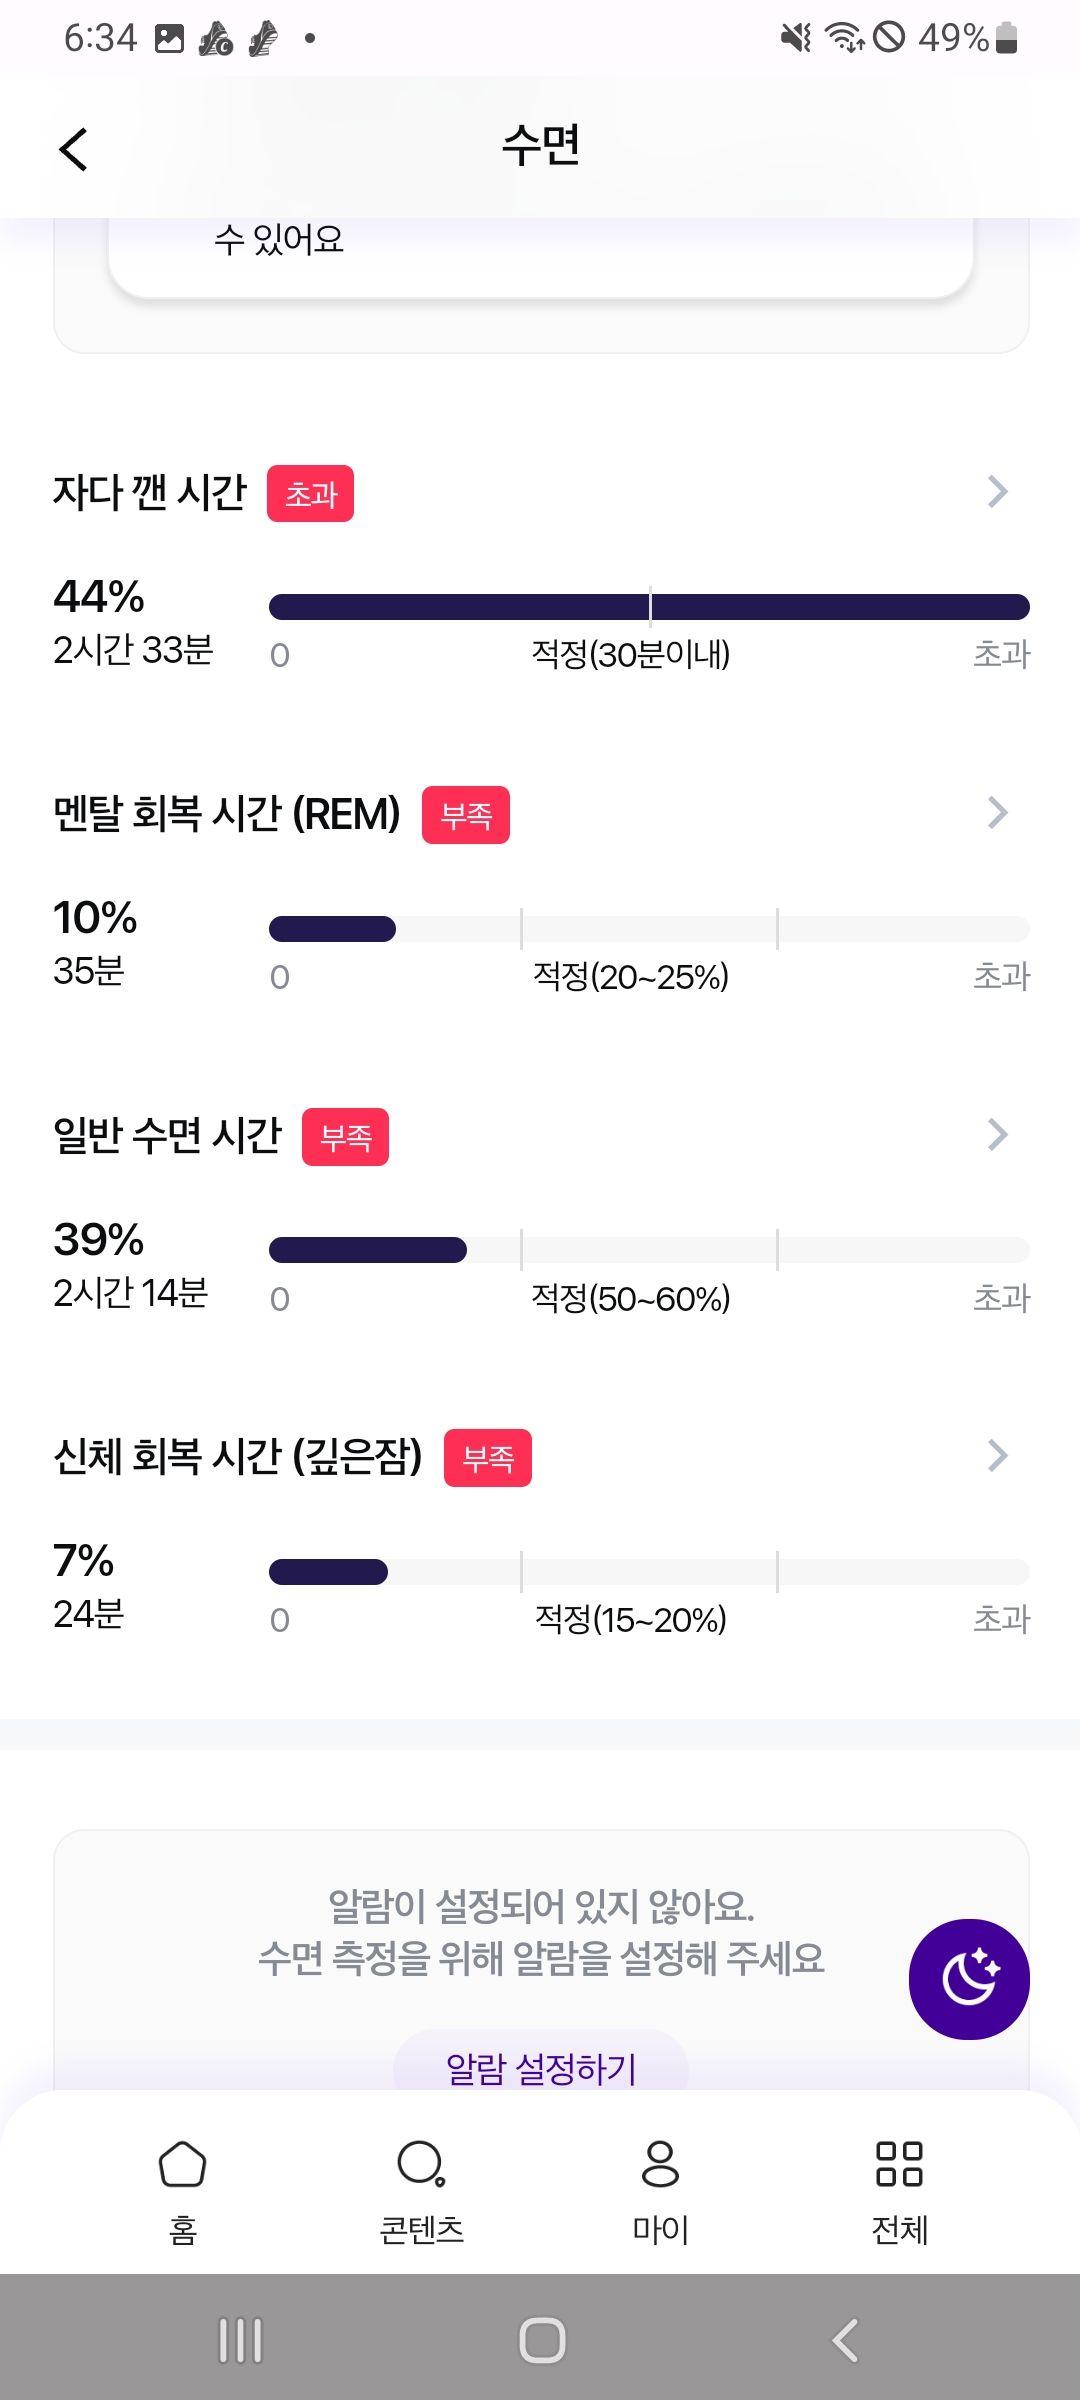Open the floating moon sleep button
Screen dimensions: 1080x2400
pos(969,1979)
